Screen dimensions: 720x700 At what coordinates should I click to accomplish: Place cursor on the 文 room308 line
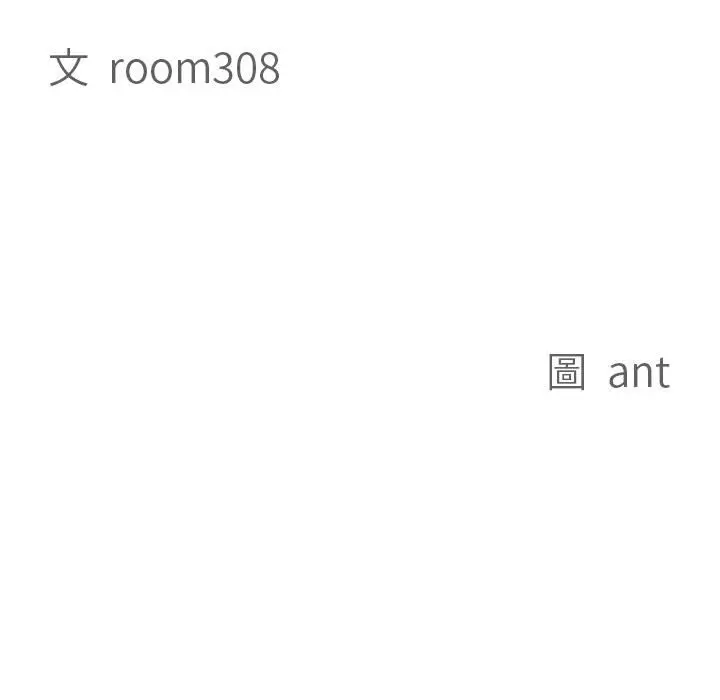[164, 68]
